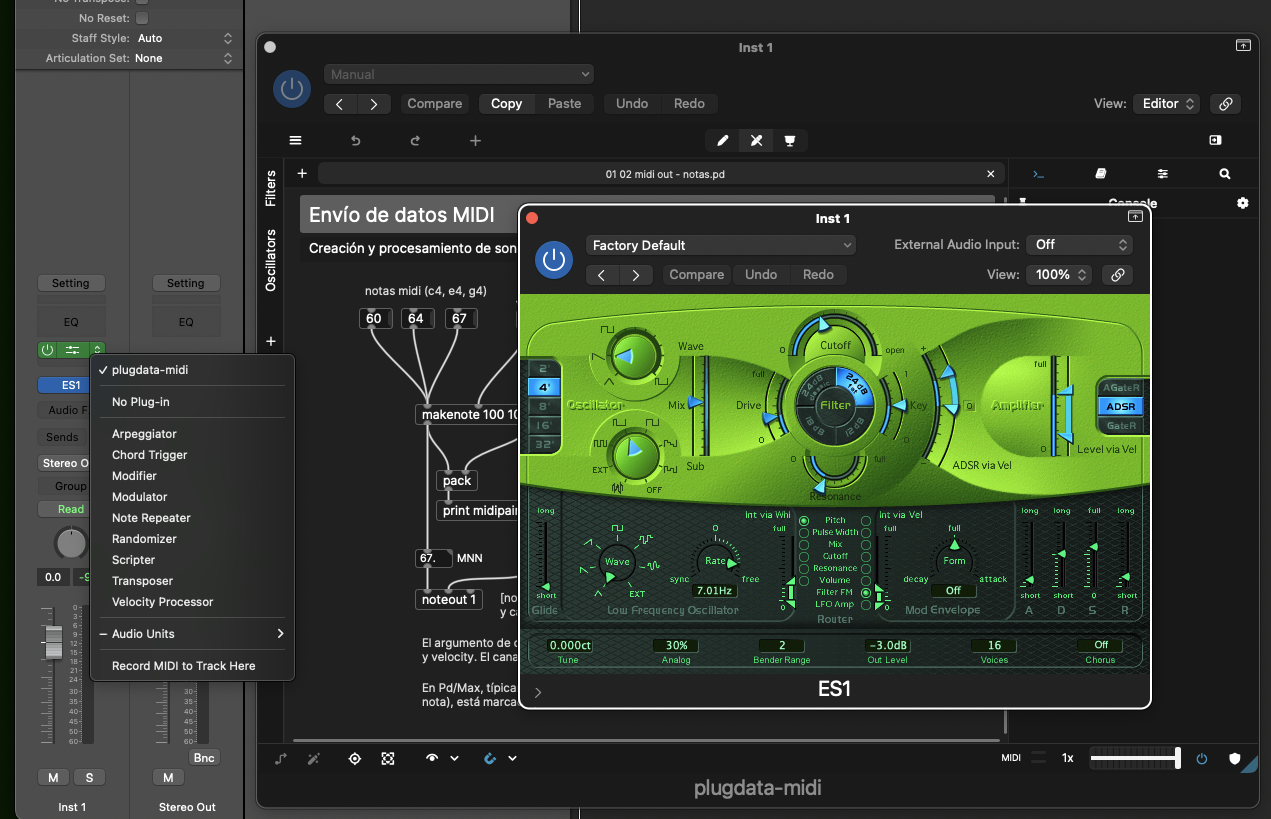Click plugdata link chain icon
This screenshot has height=819, width=1271.
point(1225,103)
